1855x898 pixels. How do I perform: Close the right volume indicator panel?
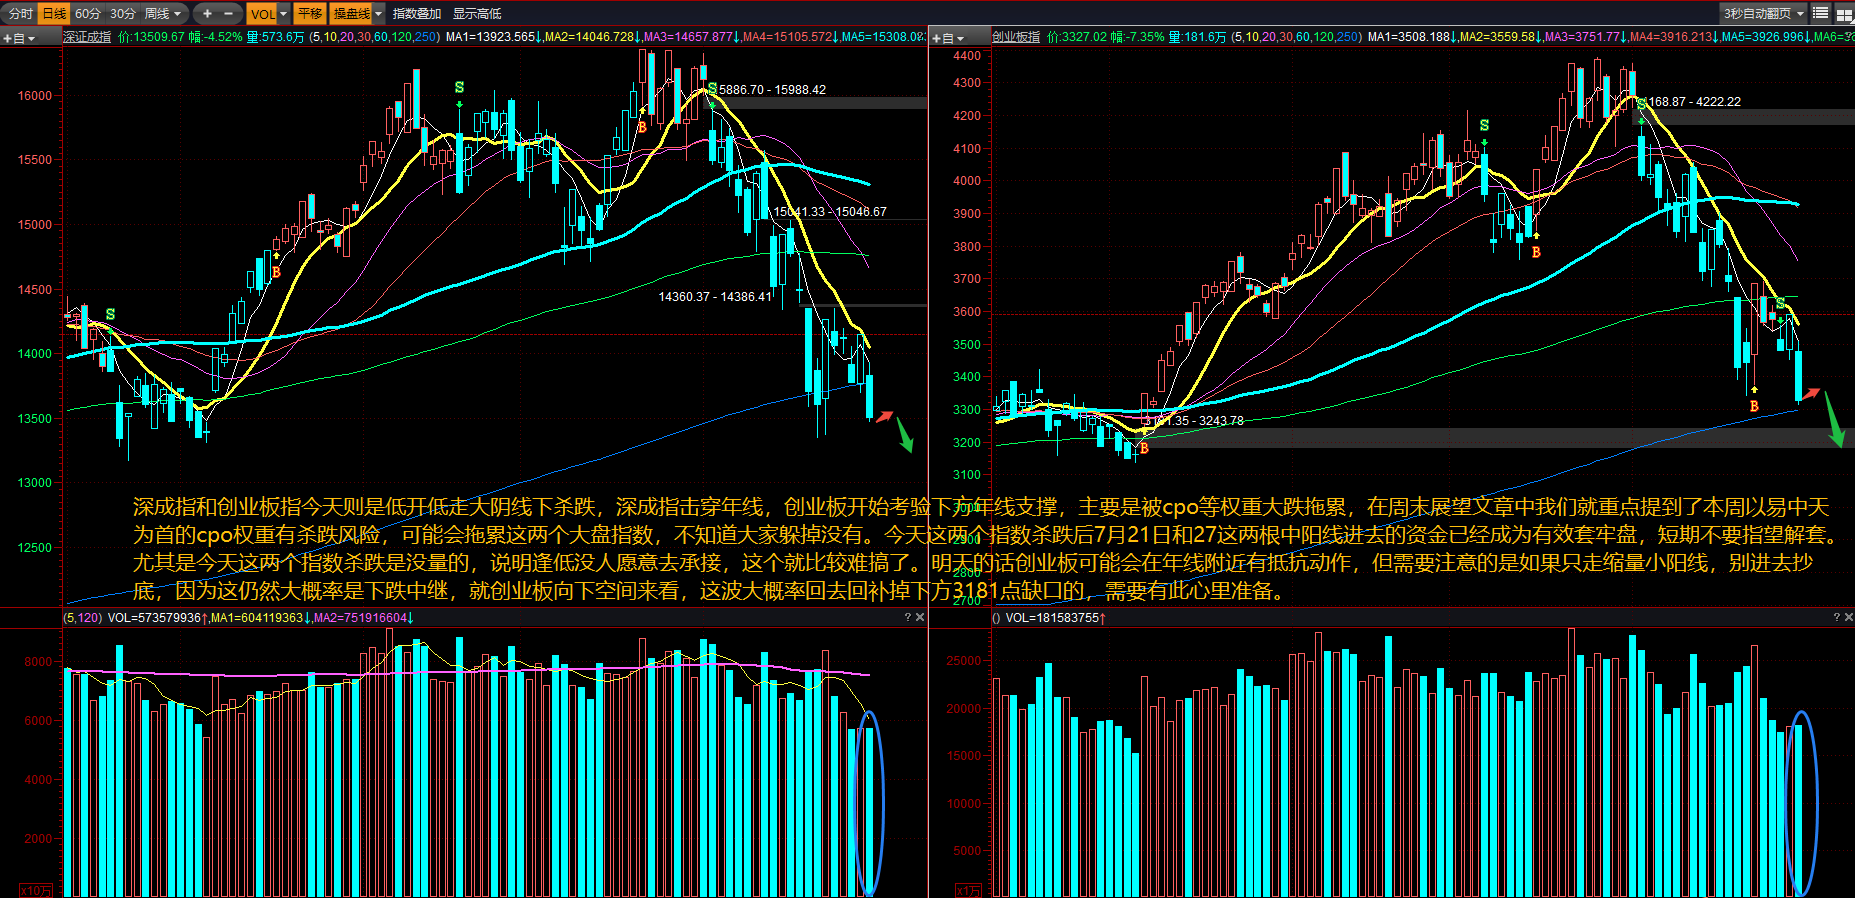1848,617
